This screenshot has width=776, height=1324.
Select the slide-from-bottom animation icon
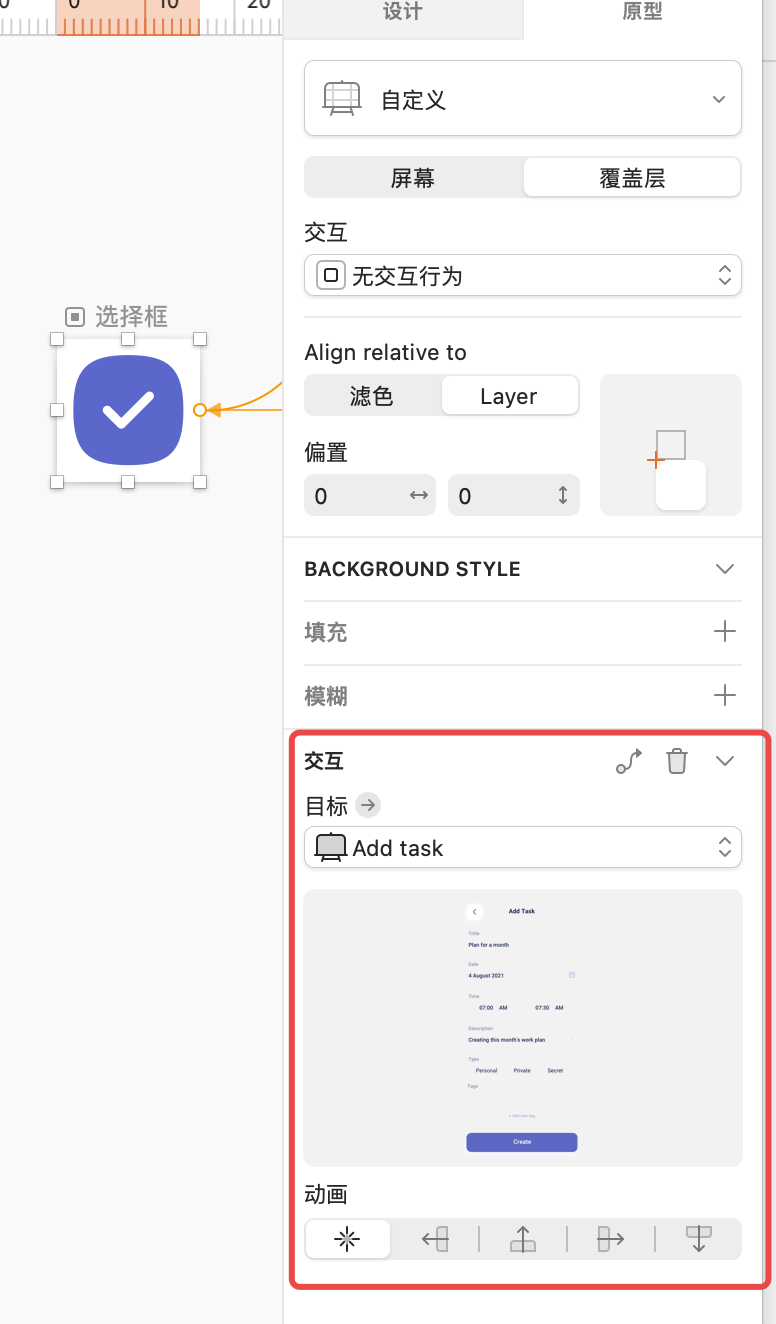(523, 1240)
